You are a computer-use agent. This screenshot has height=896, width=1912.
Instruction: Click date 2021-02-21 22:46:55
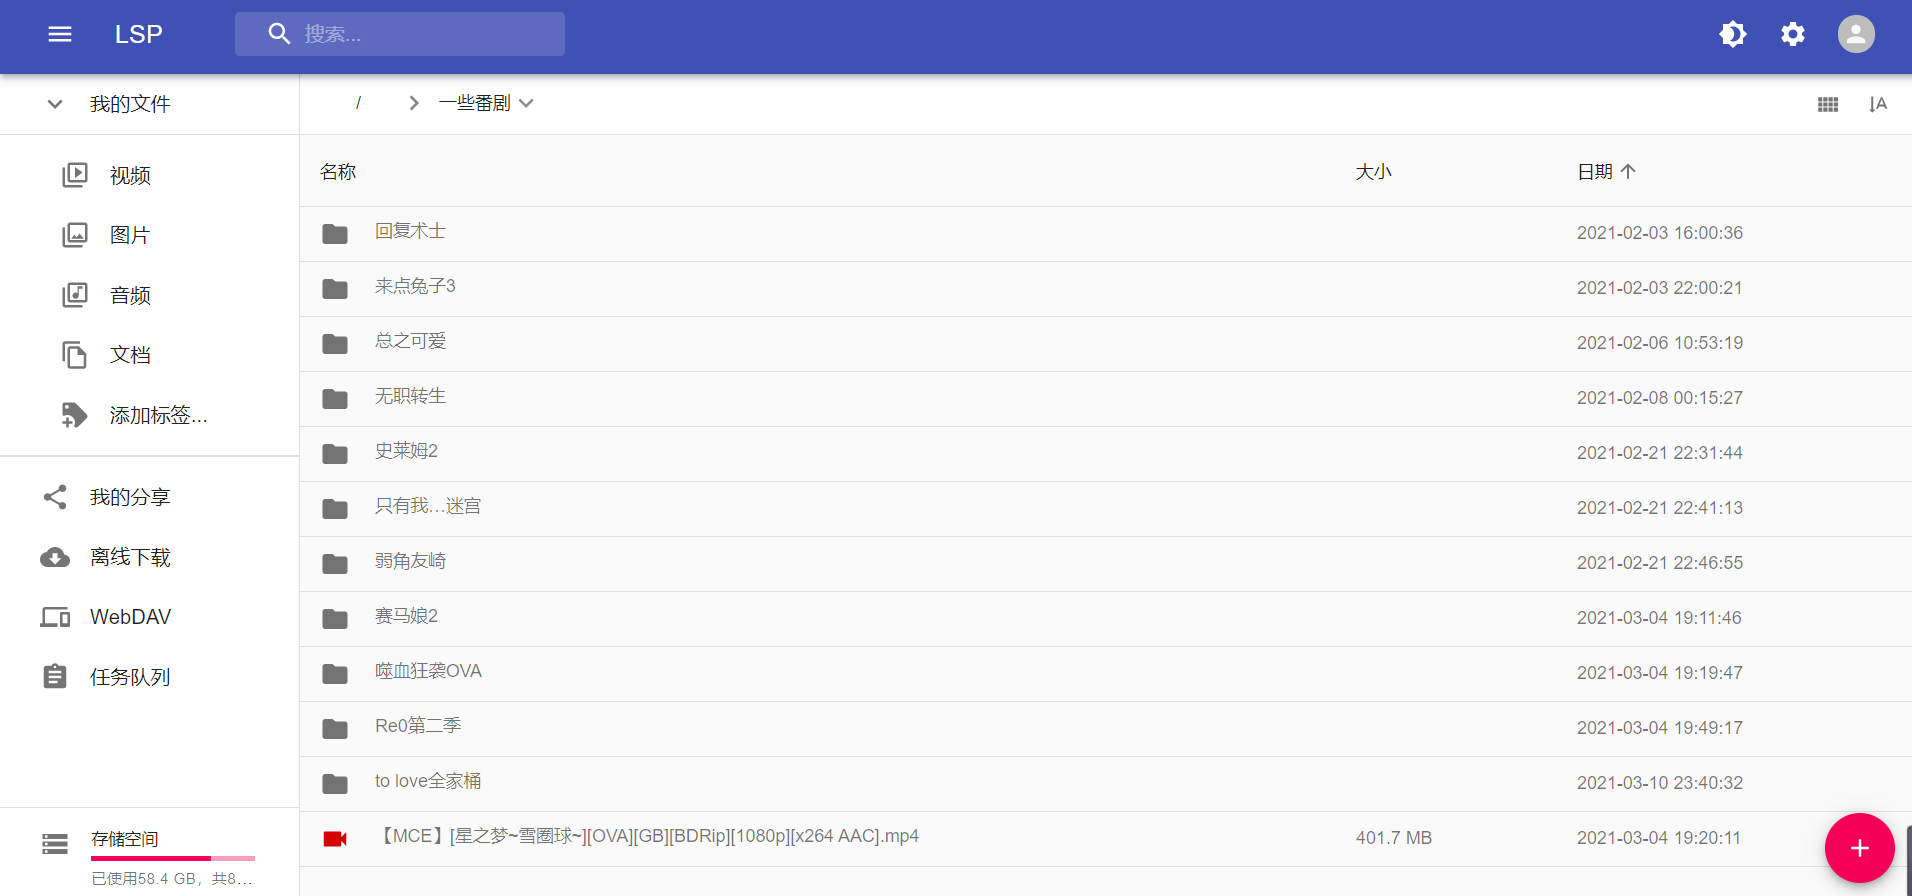pyautogui.click(x=1660, y=563)
